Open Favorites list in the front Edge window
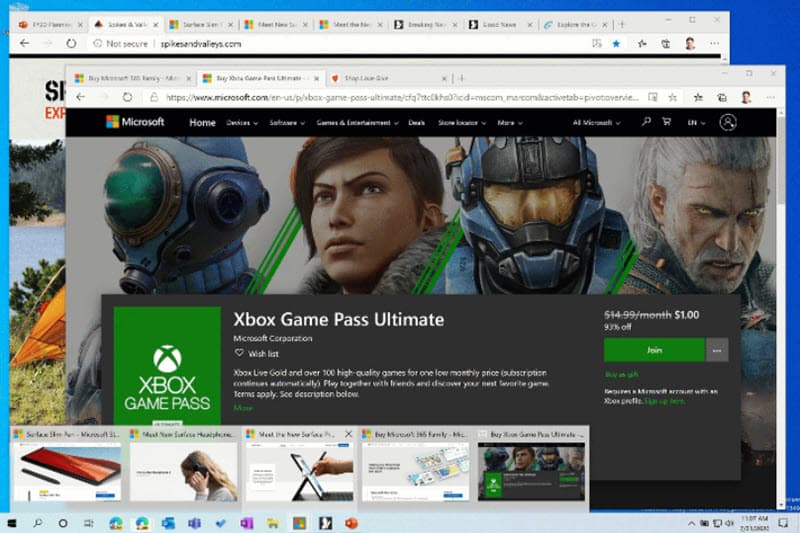Viewport: 800px width, 533px height. pyautogui.click(x=698, y=97)
